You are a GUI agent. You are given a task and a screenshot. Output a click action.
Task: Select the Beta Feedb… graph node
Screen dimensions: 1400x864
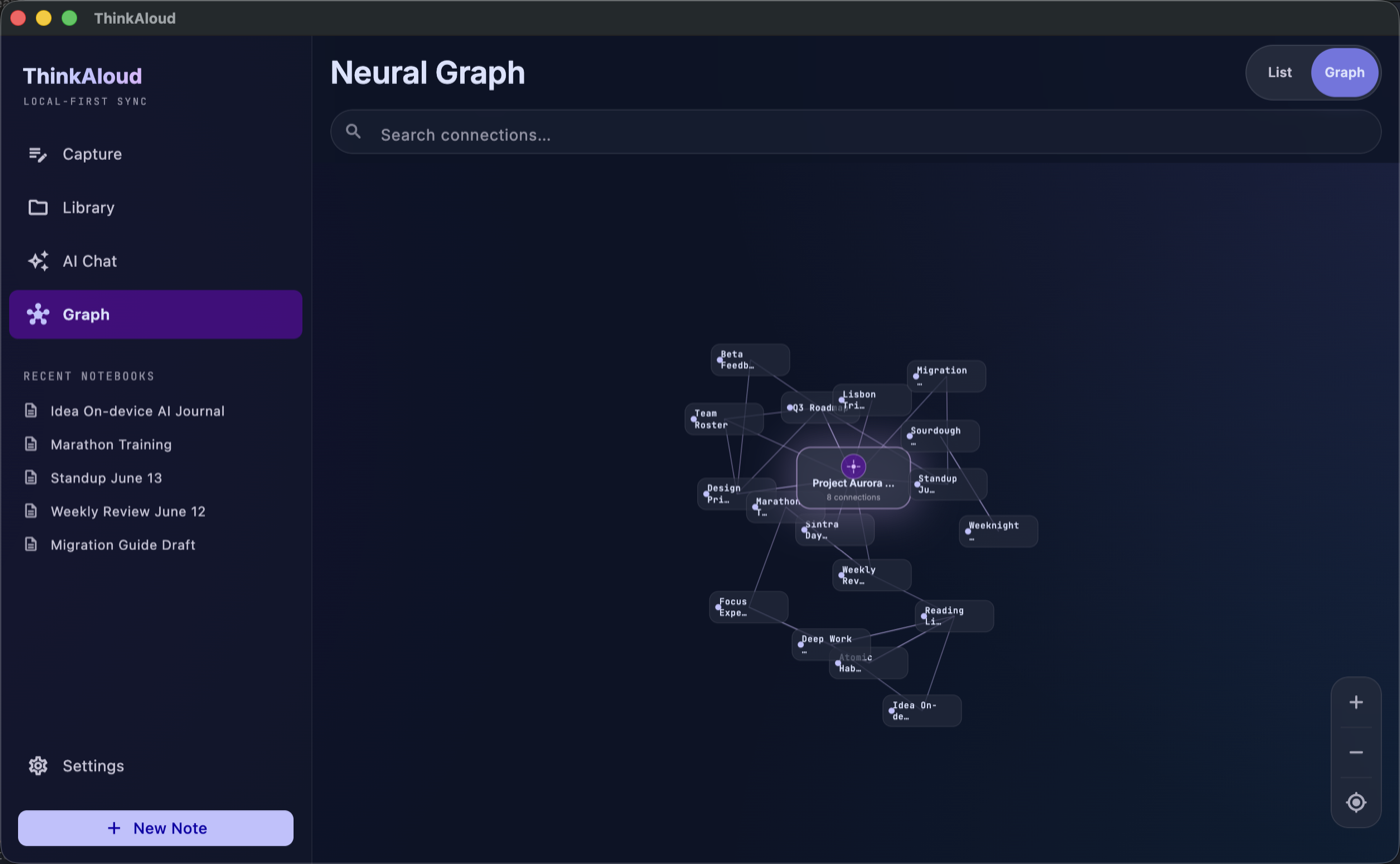[750, 360]
